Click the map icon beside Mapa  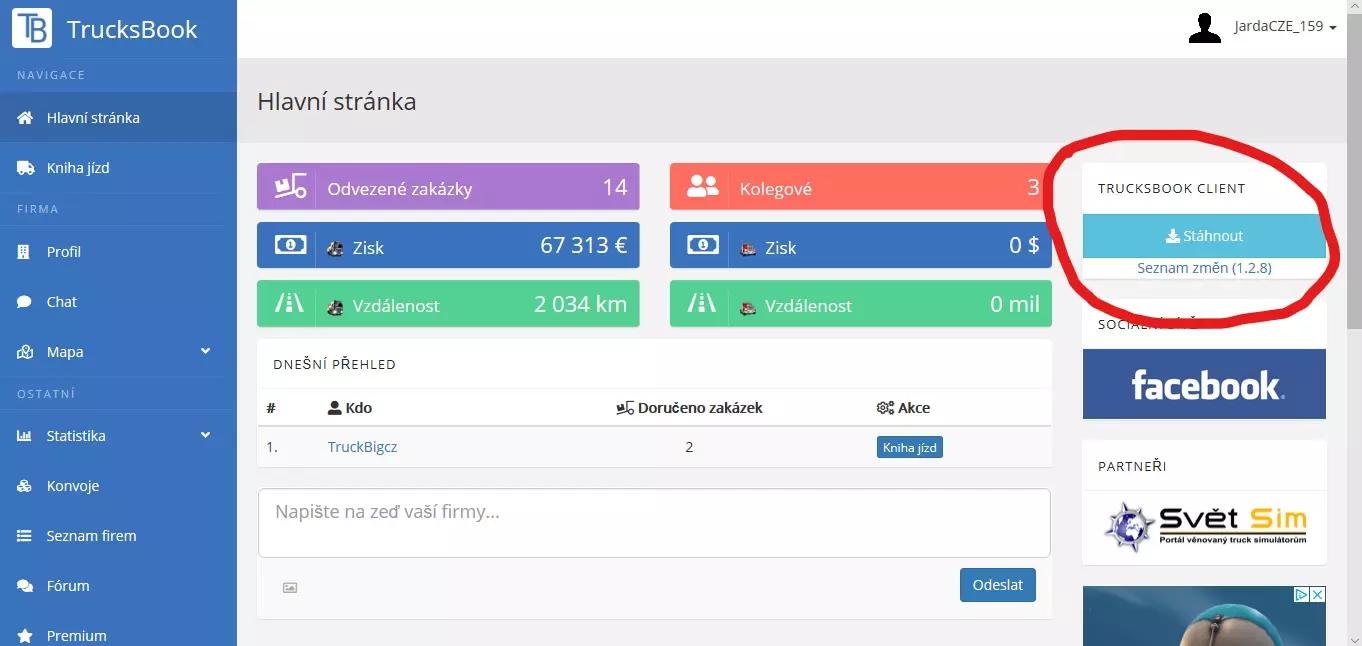[x=25, y=352]
